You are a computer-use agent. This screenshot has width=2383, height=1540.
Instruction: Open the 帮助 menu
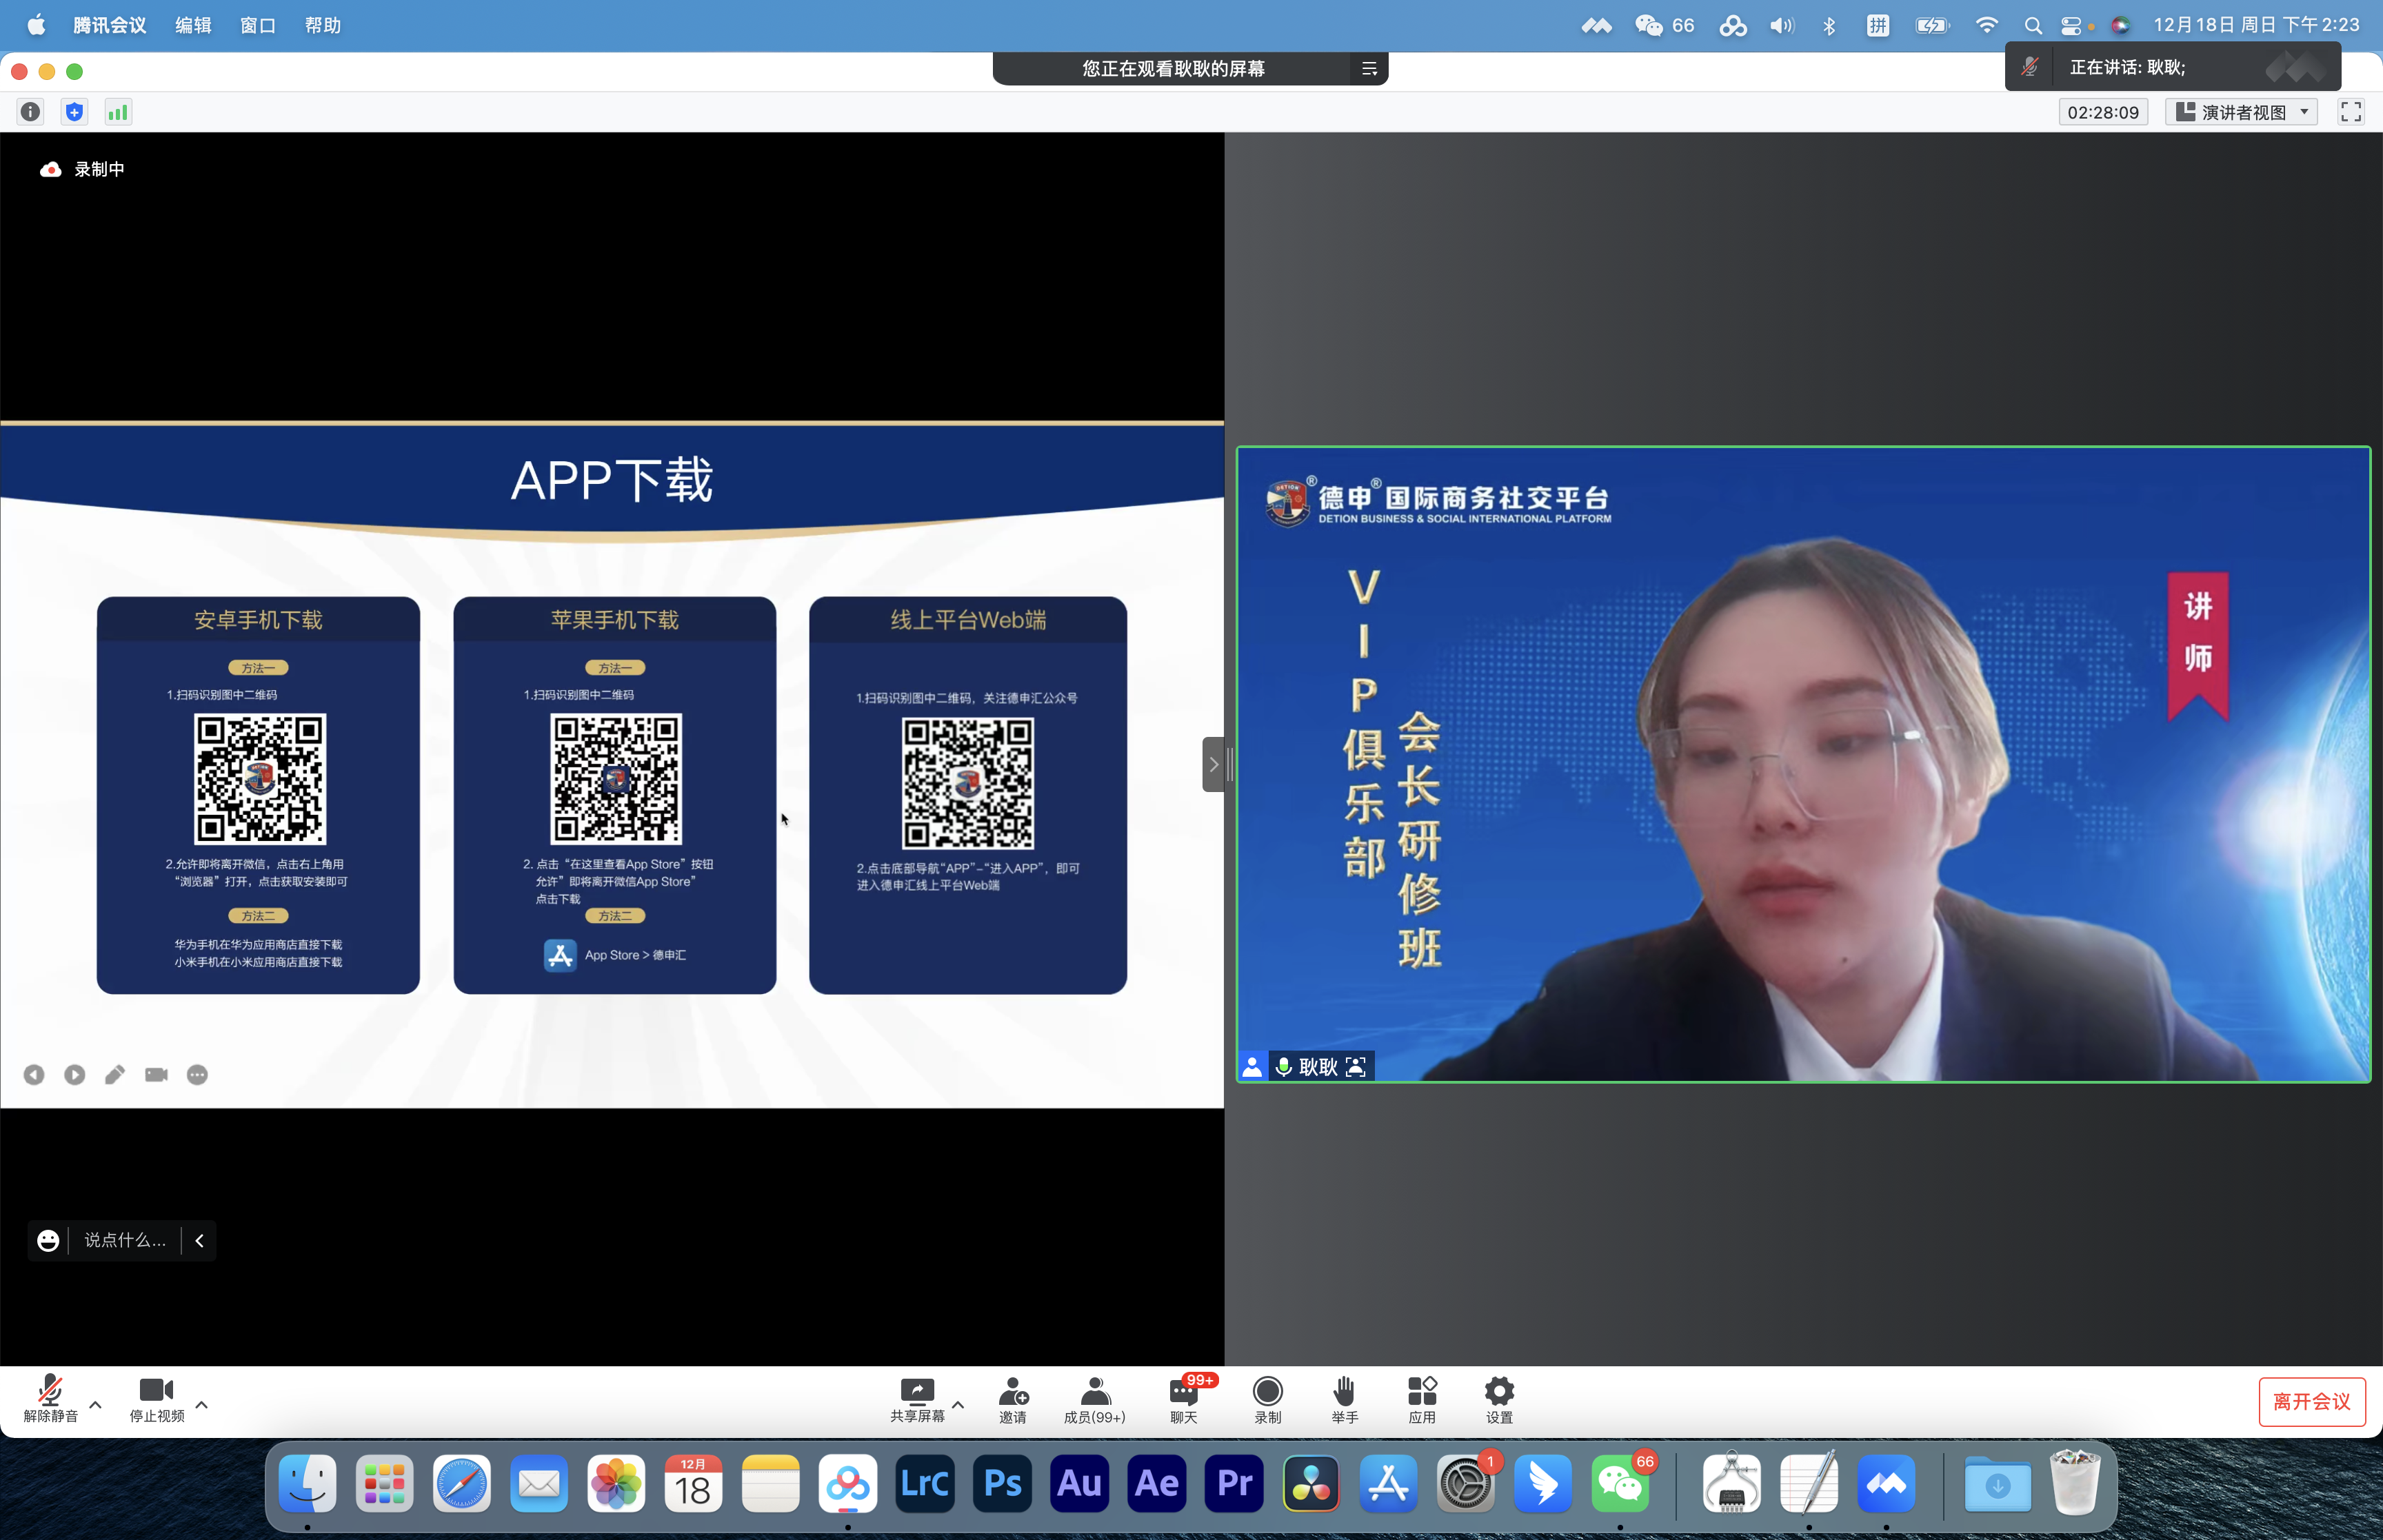pyautogui.click(x=323, y=25)
